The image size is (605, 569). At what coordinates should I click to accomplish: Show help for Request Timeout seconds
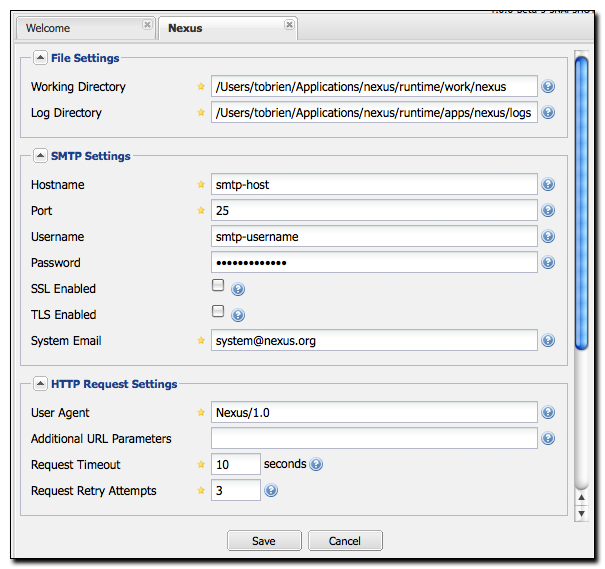tap(317, 465)
